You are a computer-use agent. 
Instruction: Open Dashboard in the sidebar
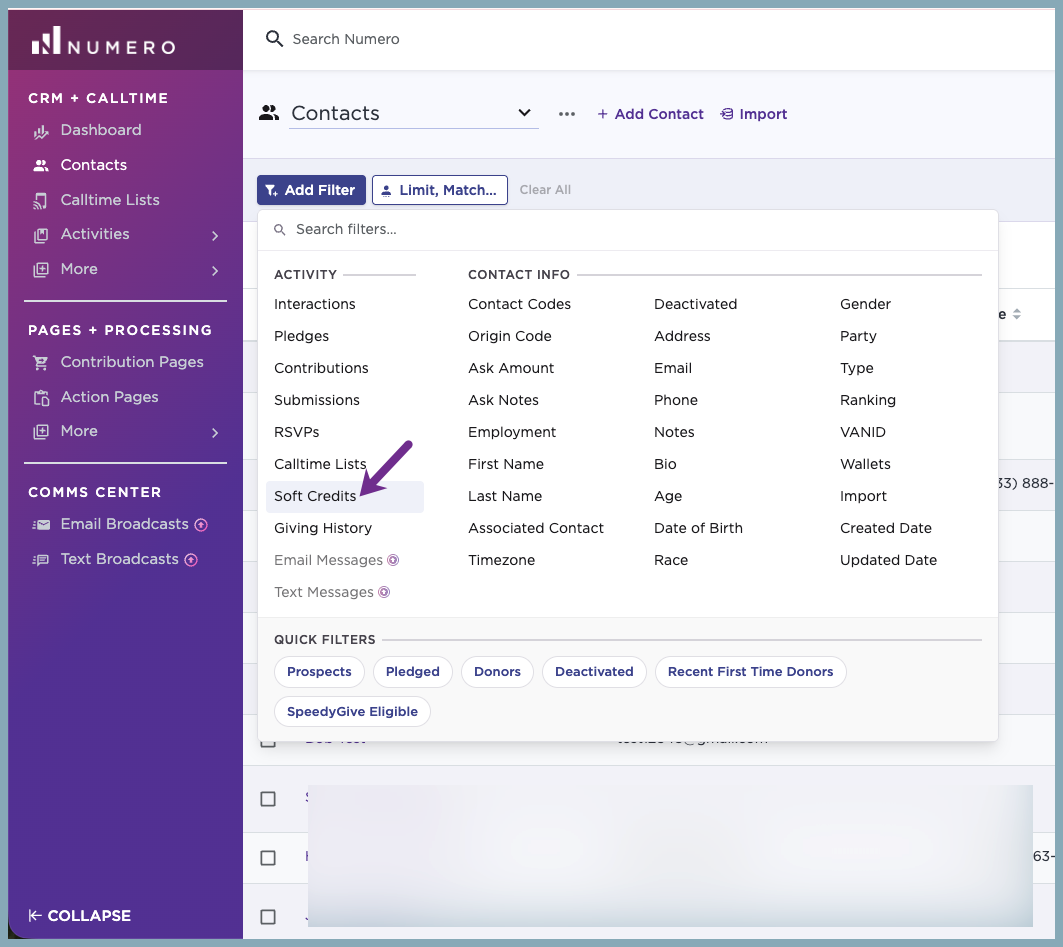point(101,130)
